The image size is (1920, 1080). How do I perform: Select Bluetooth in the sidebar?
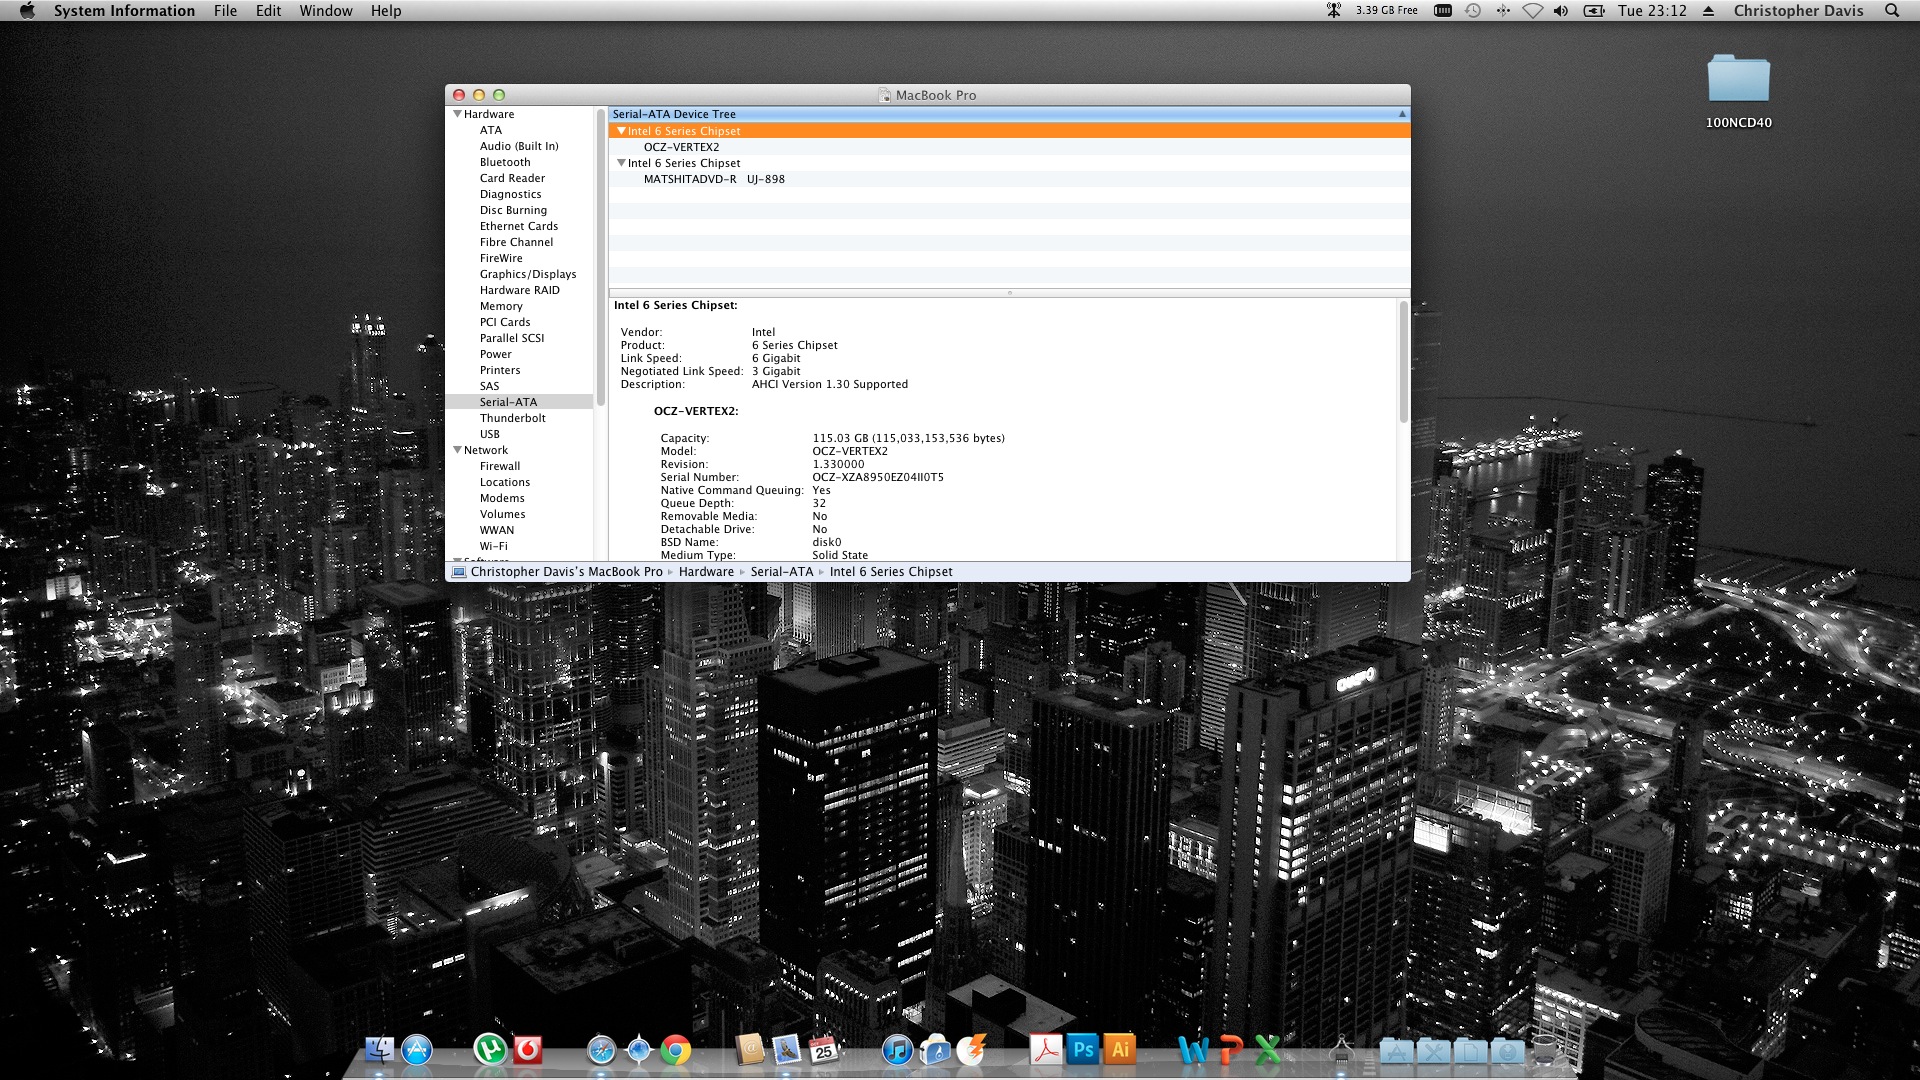coord(505,162)
